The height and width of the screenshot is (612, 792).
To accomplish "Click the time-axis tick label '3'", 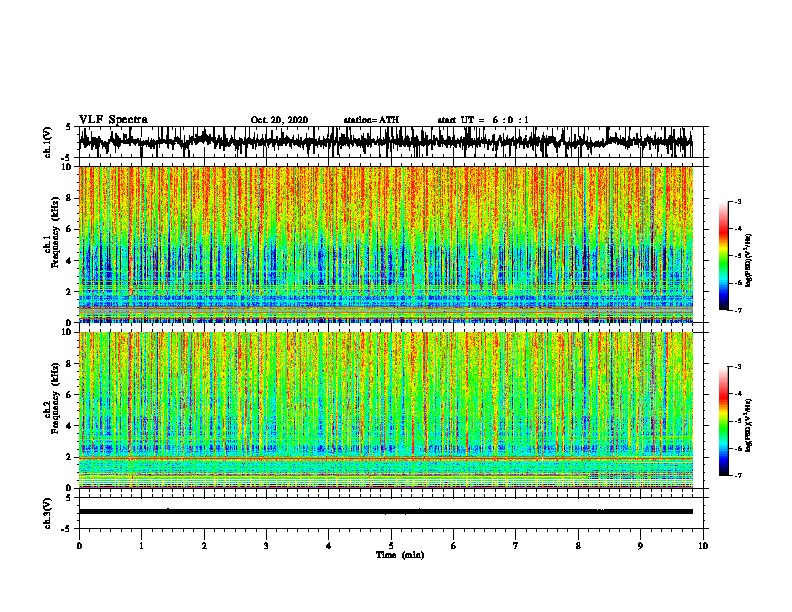I will (266, 546).
